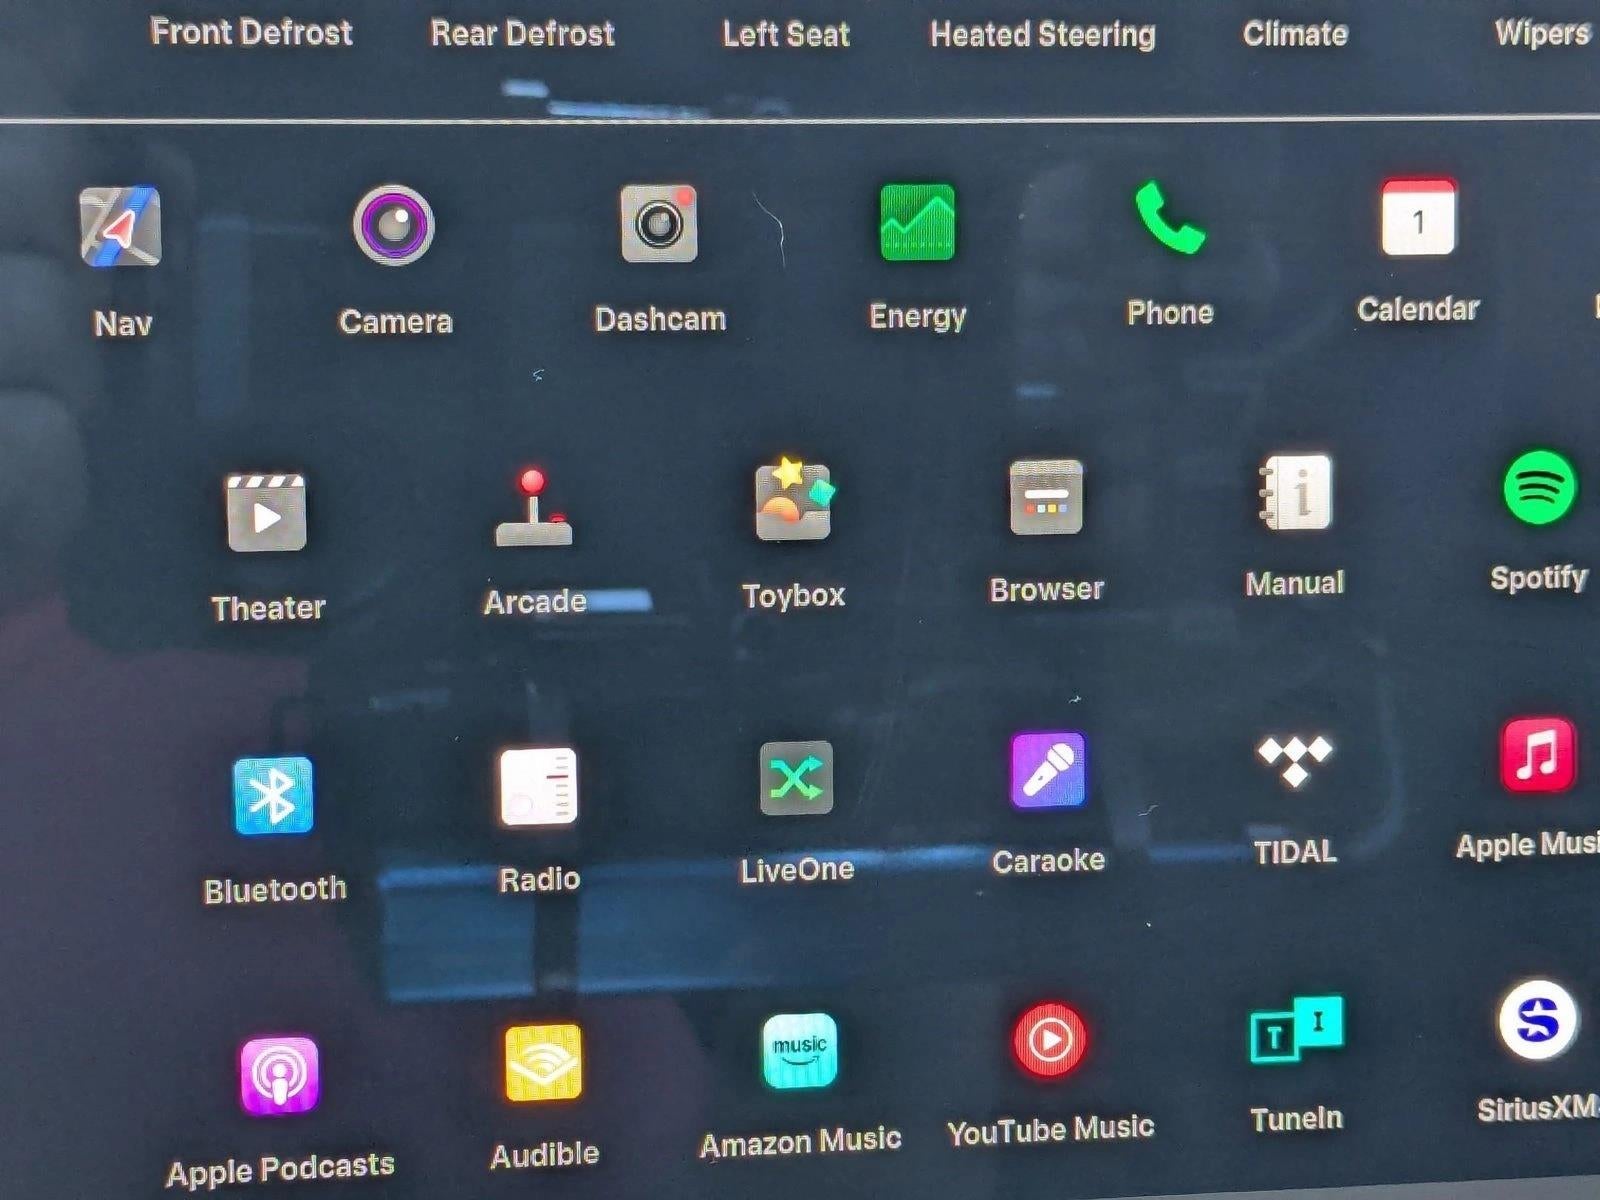Activate the Rear Defrost shortcut
The width and height of the screenshot is (1600, 1200).
click(x=523, y=33)
